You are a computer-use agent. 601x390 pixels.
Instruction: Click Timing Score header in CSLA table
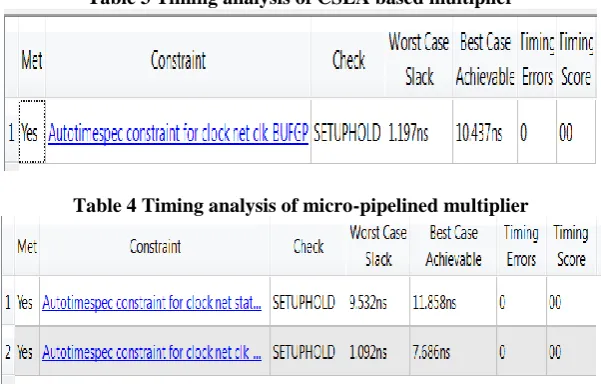pyautogui.click(x=576, y=59)
